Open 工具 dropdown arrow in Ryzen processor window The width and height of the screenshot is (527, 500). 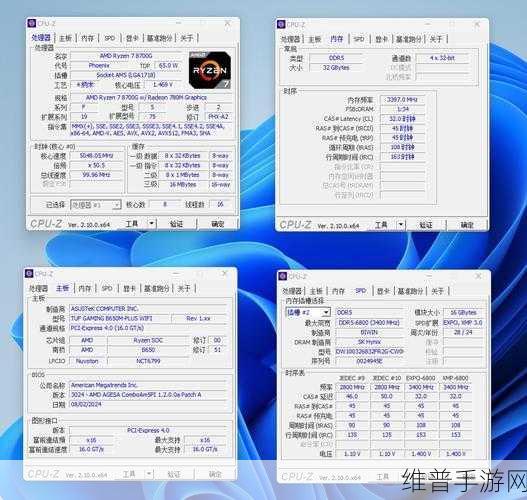click(152, 223)
